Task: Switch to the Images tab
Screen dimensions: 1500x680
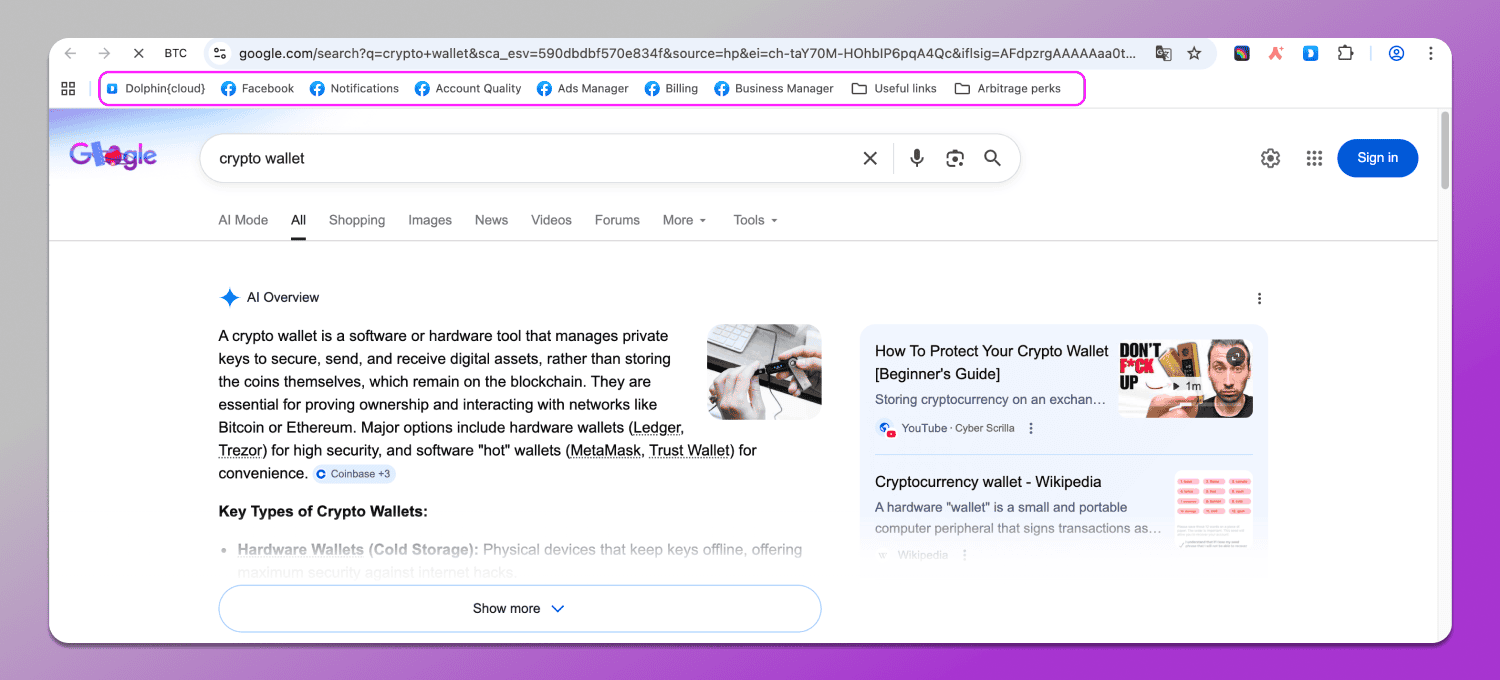Action: click(430, 220)
